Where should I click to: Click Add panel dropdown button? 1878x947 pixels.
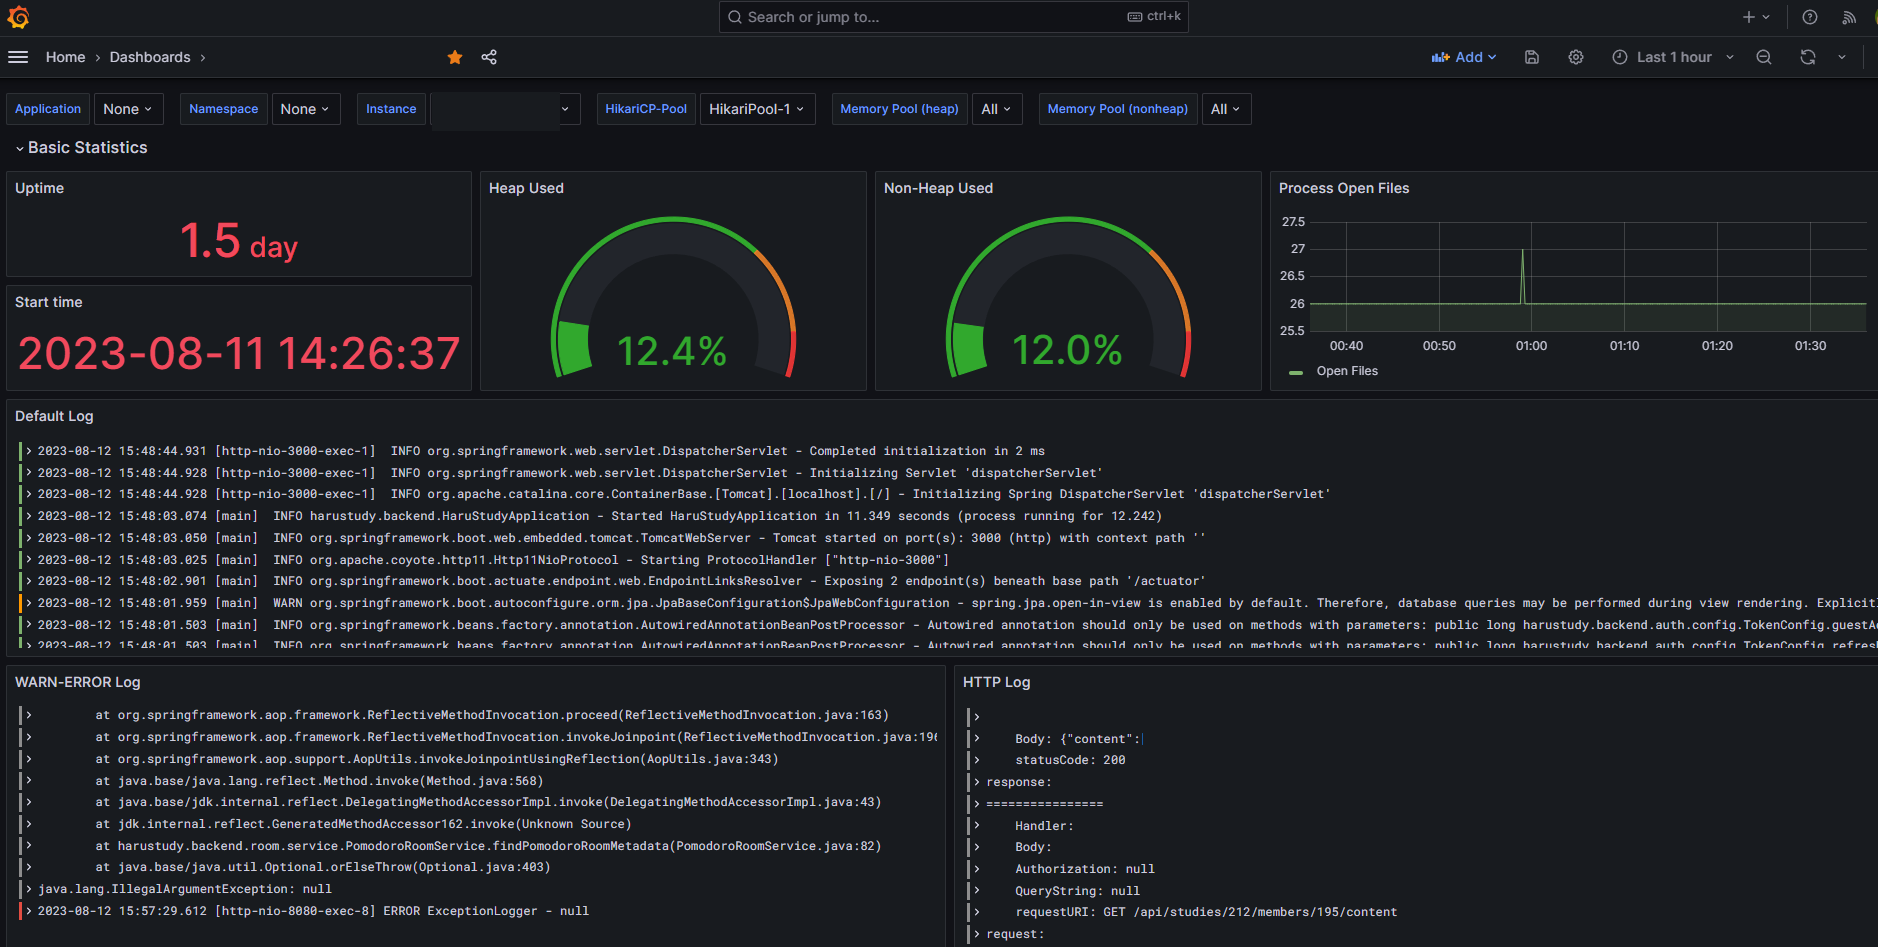[x=1464, y=57]
